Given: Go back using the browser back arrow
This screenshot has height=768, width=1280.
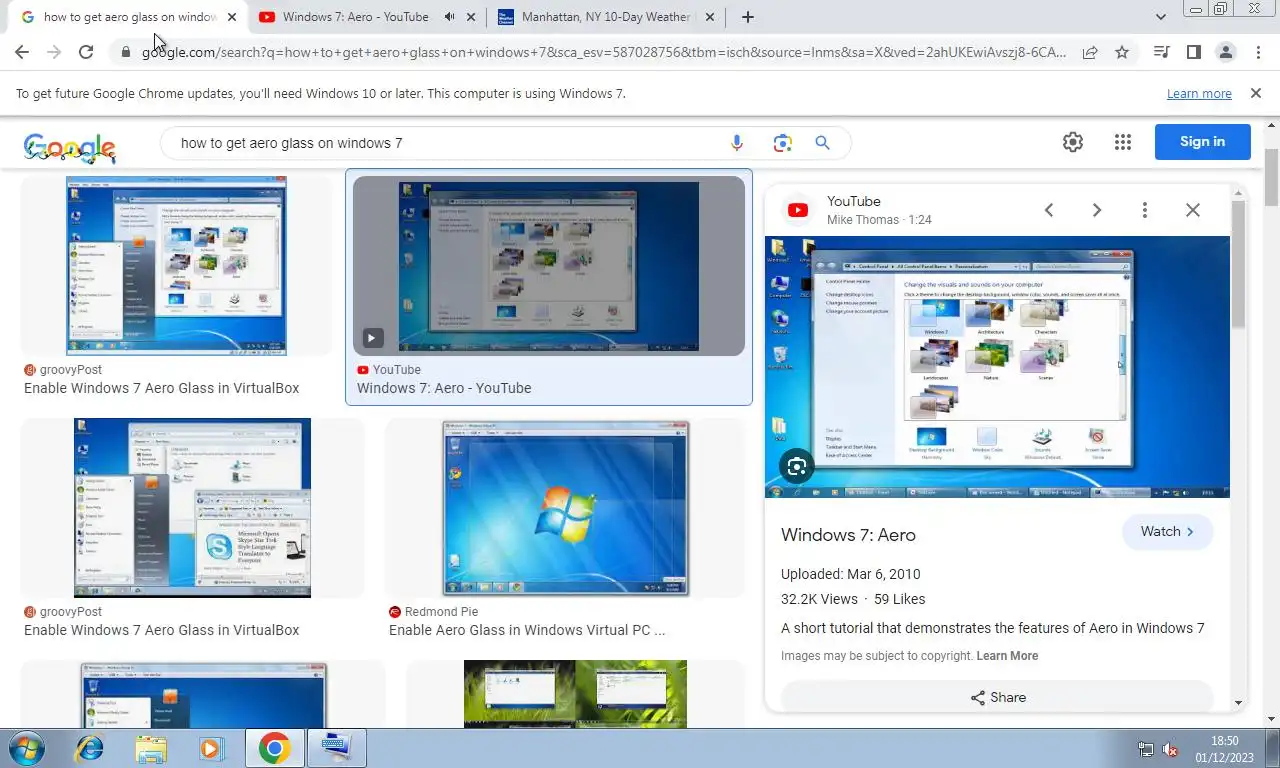Looking at the screenshot, I should click(22, 52).
